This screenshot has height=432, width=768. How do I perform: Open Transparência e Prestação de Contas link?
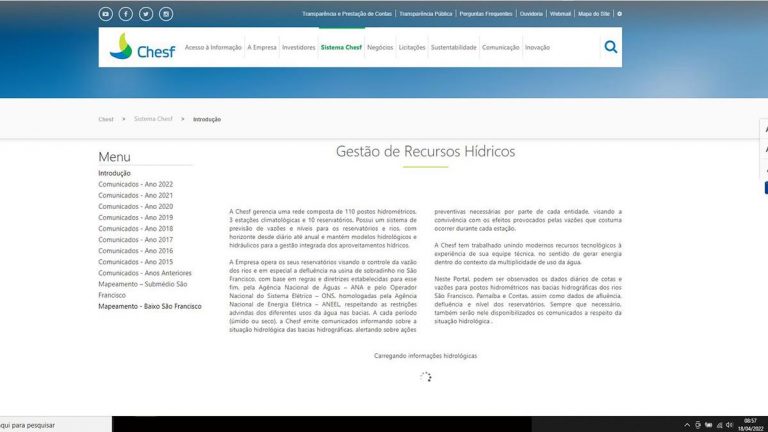[x=347, y=14]
